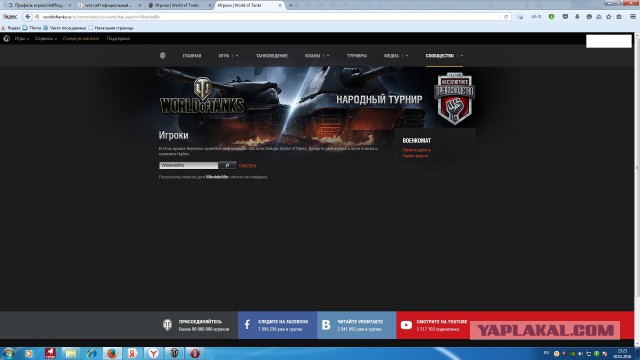Click the YouTube play icon in footer
The width and height of the screenshot is (640, 360).
pos(406,325)
